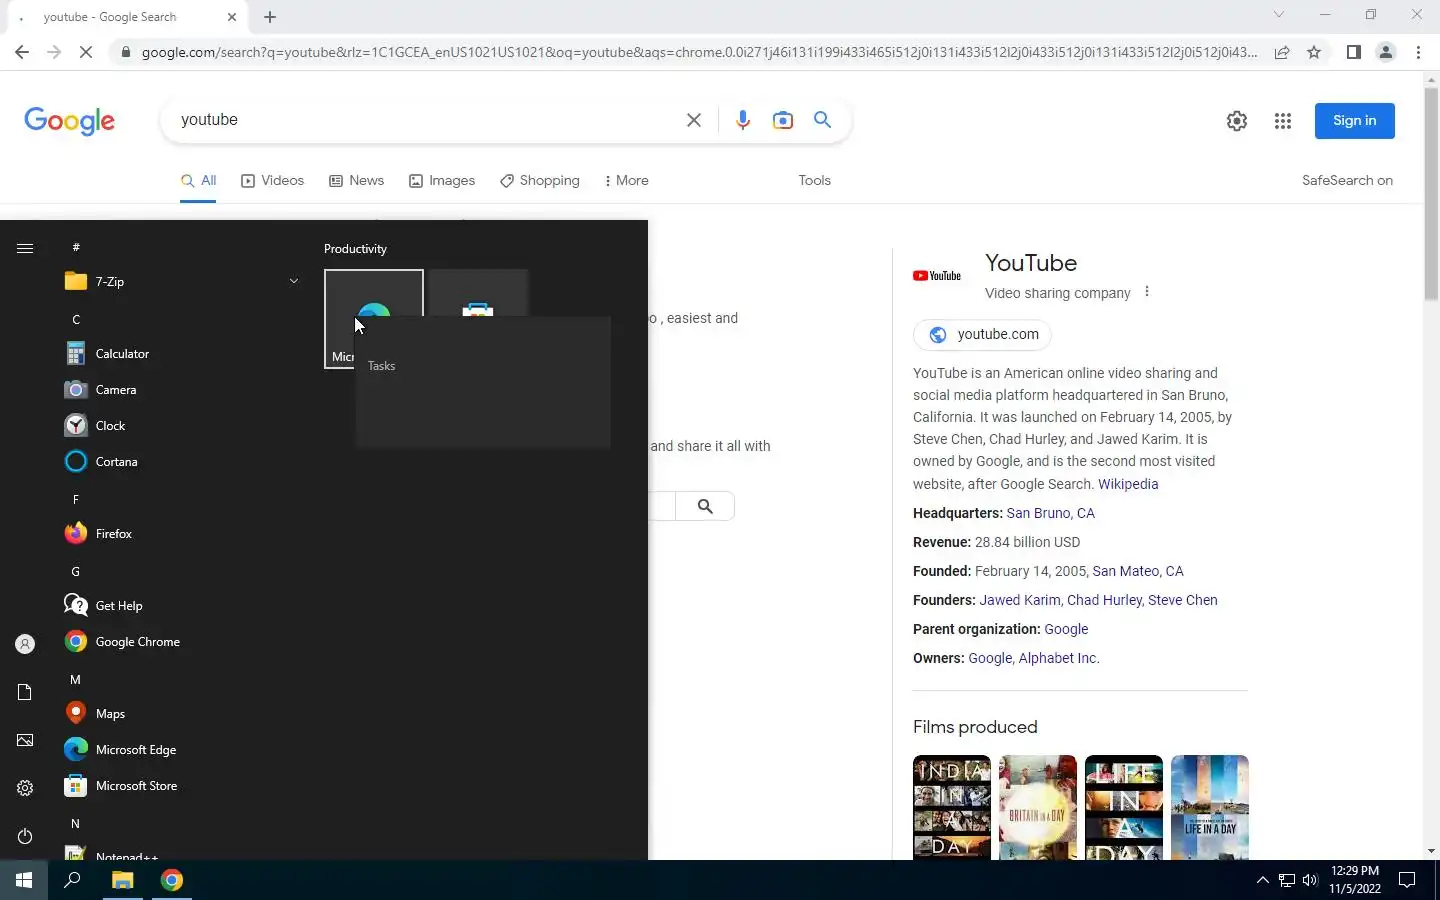Screen dimensions: 1440x900
Task: Open Google quick settings gear
Action: click(x=1237, y=121)
